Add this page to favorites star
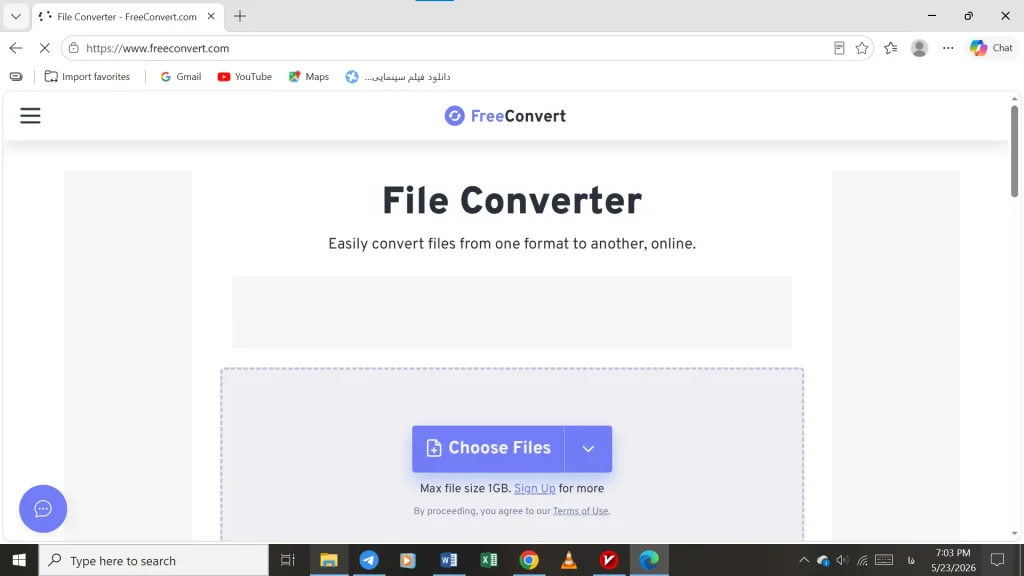 pyautogui.click(x=861, y=48)
